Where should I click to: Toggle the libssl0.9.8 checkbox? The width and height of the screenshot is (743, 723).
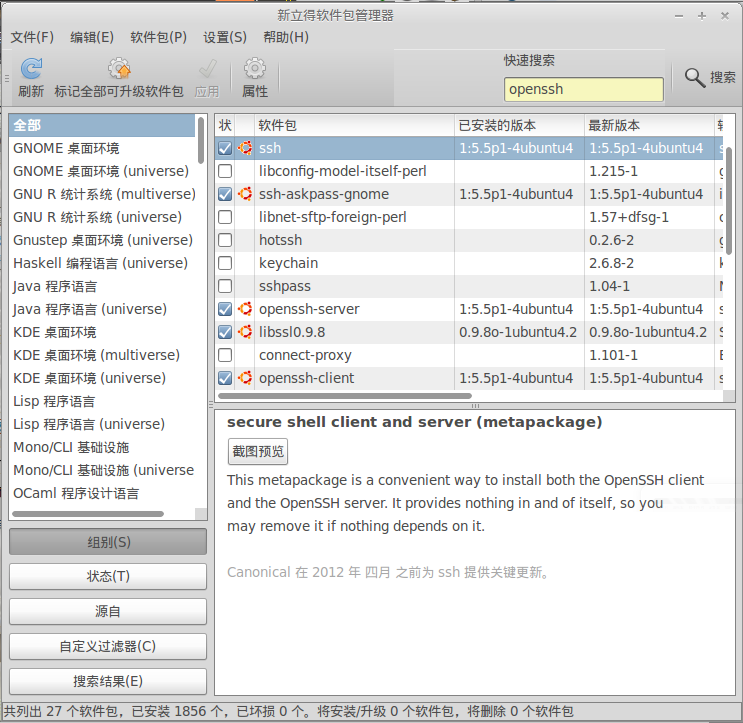point(225,332)
